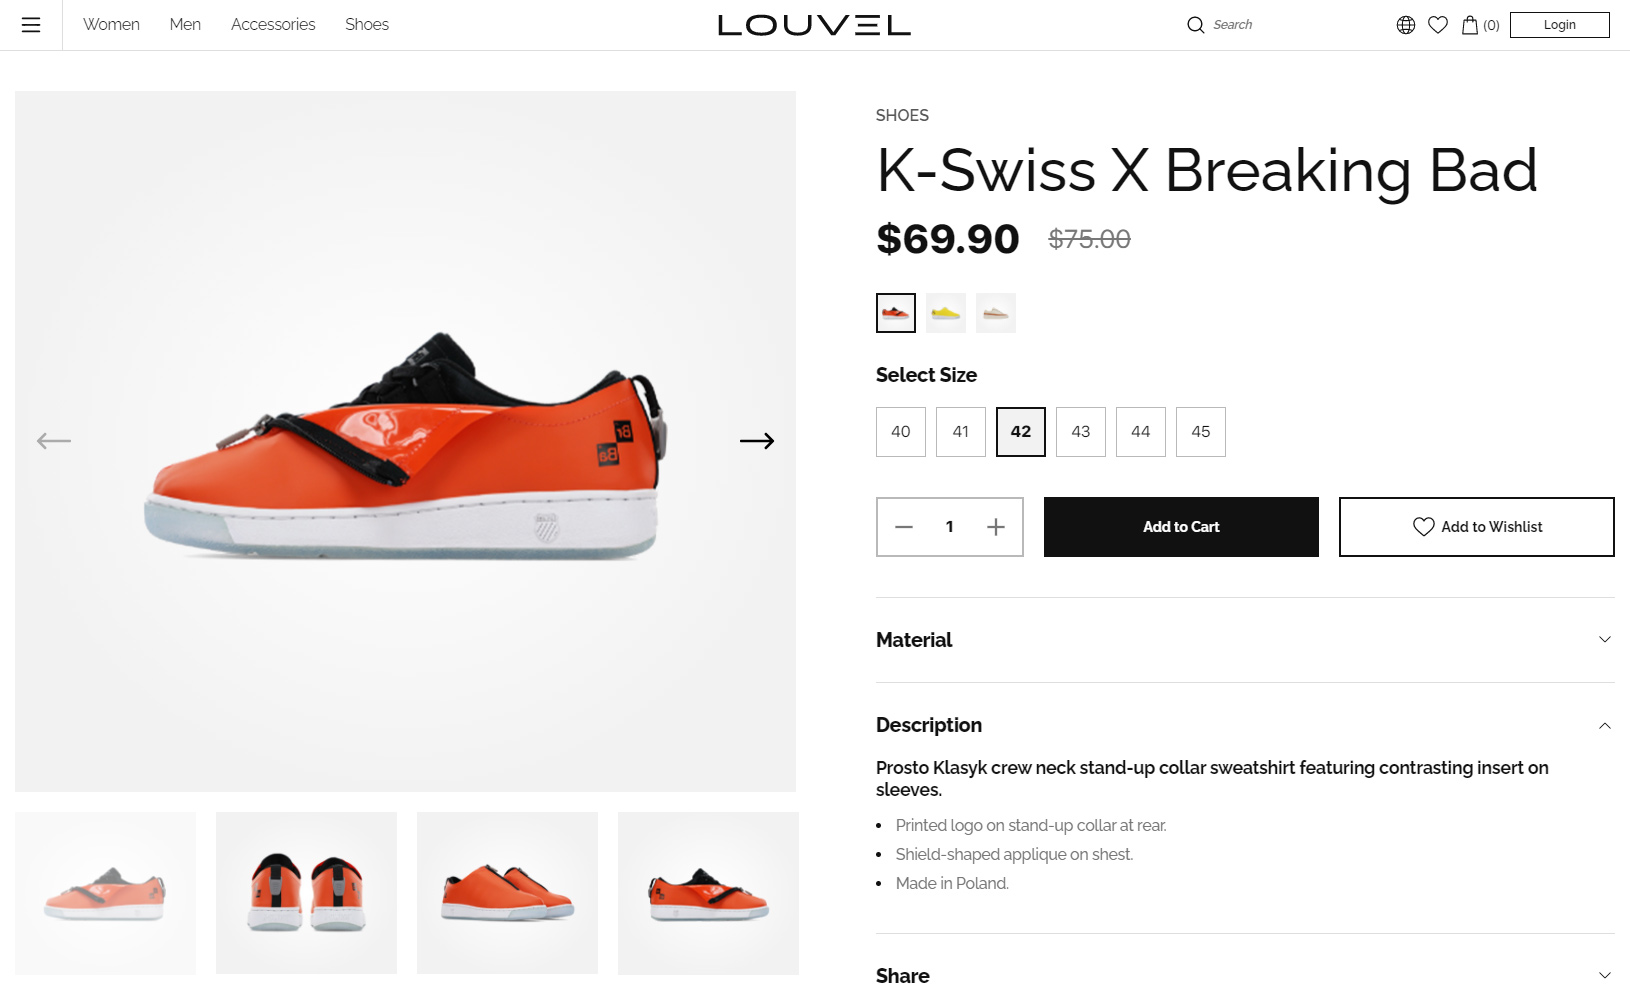Screen dimensions: 1630x1000
Task: Decrease quantity with minus icon
Action: 904,527
